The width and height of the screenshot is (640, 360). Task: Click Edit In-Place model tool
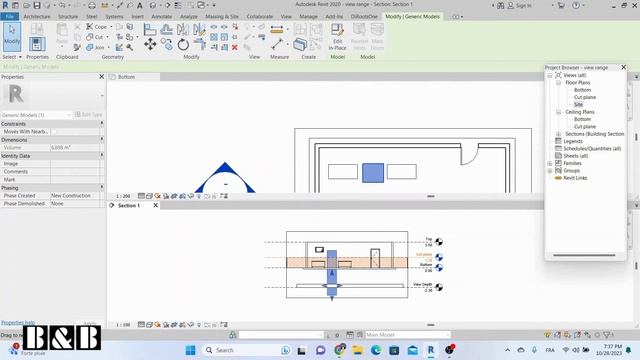pyautogui.click(x=337, y=37)
